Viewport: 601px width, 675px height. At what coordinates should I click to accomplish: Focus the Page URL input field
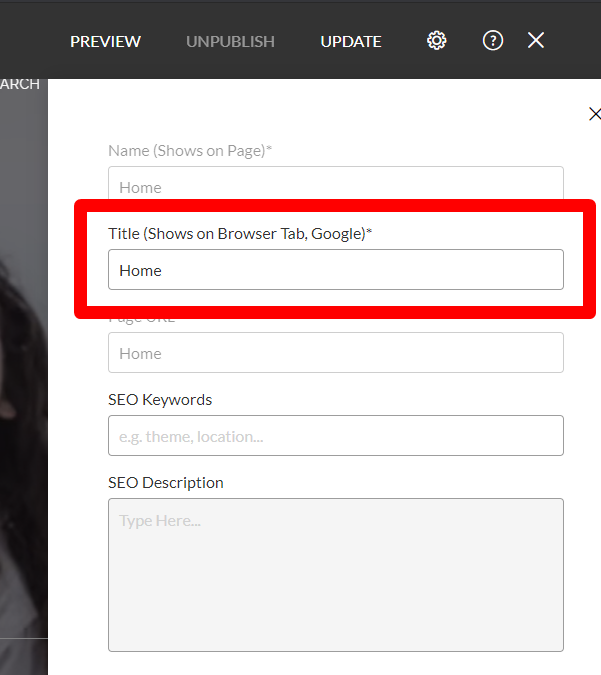[336, 353]
